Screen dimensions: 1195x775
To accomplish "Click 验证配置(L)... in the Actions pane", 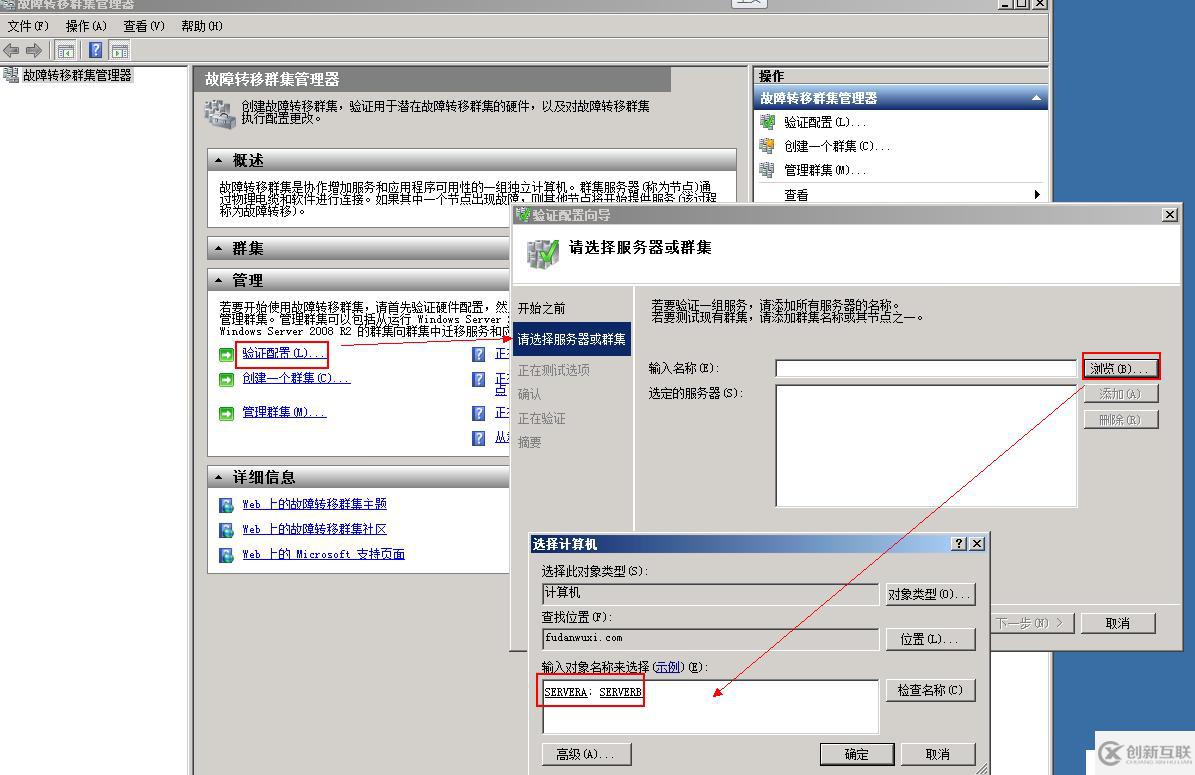I will 825,122.
